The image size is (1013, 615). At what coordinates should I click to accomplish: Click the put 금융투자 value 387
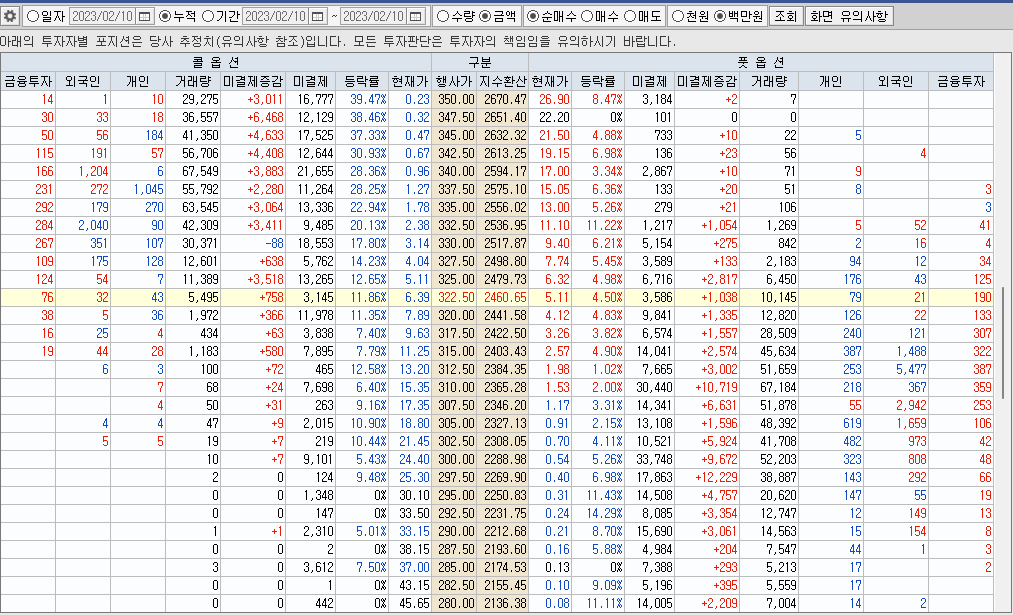click(961, 370)
